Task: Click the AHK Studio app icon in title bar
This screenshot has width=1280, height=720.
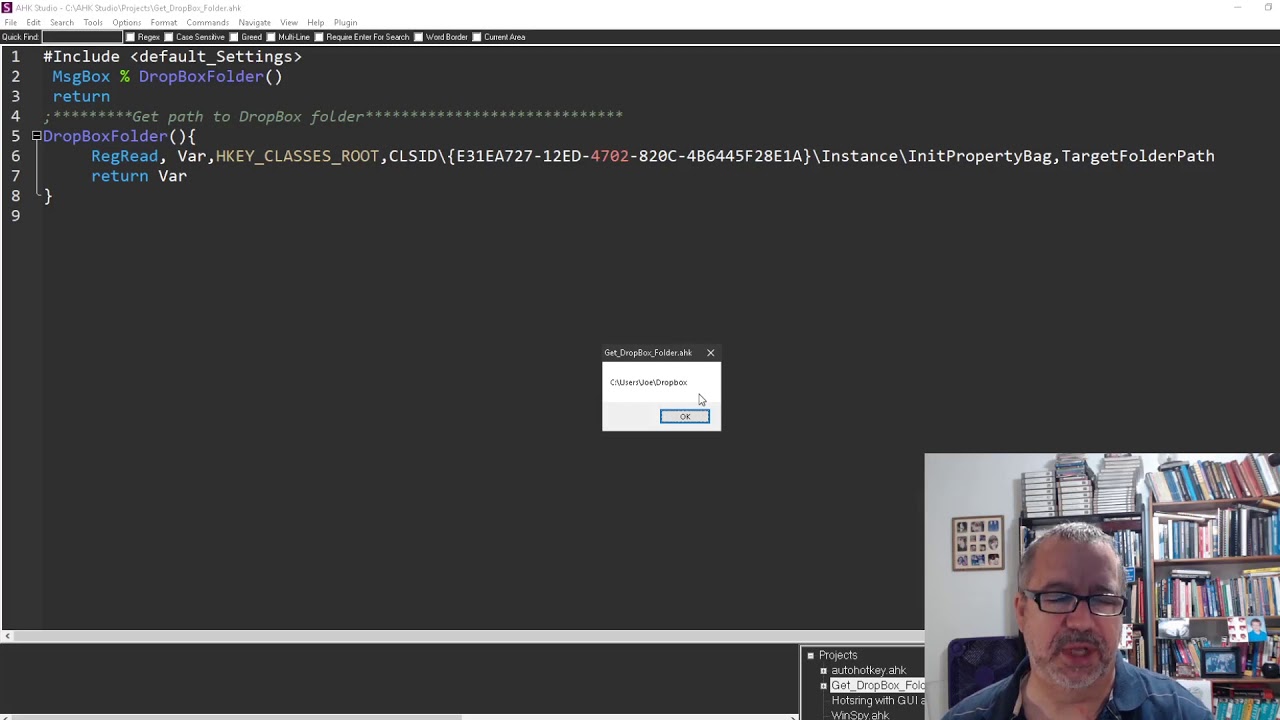Action: (7, 8)
